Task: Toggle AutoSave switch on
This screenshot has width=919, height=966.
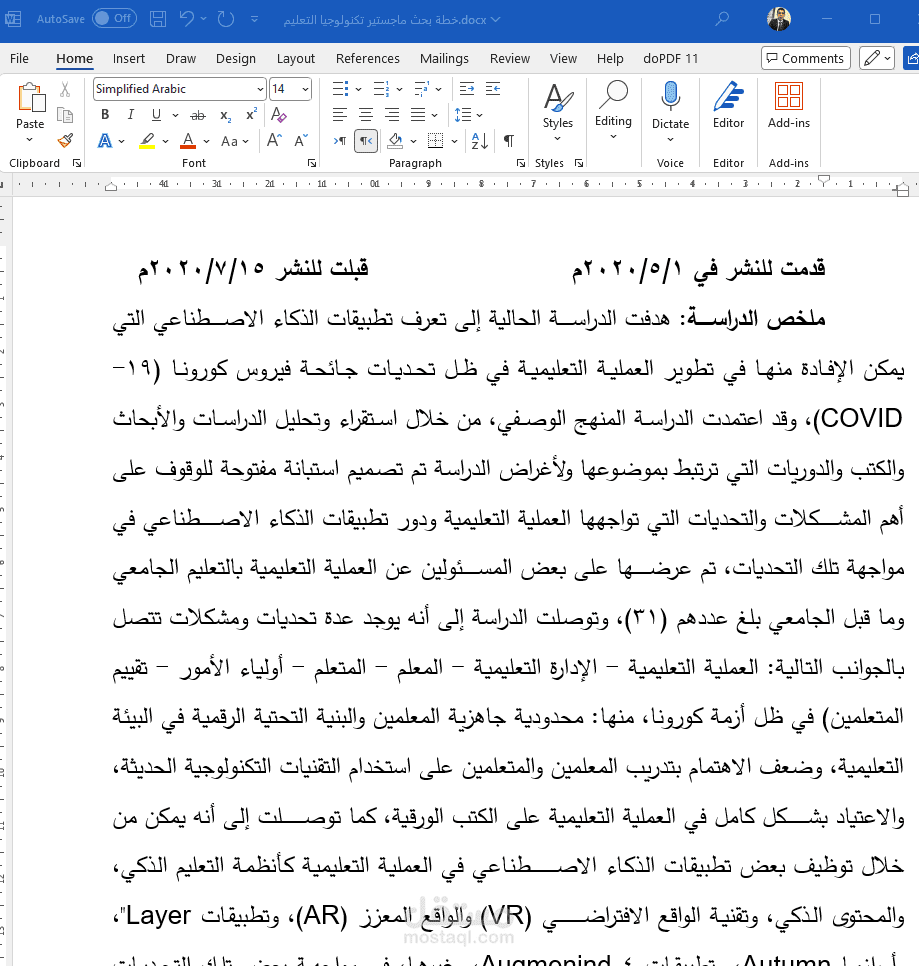Action: coord(115,18)
